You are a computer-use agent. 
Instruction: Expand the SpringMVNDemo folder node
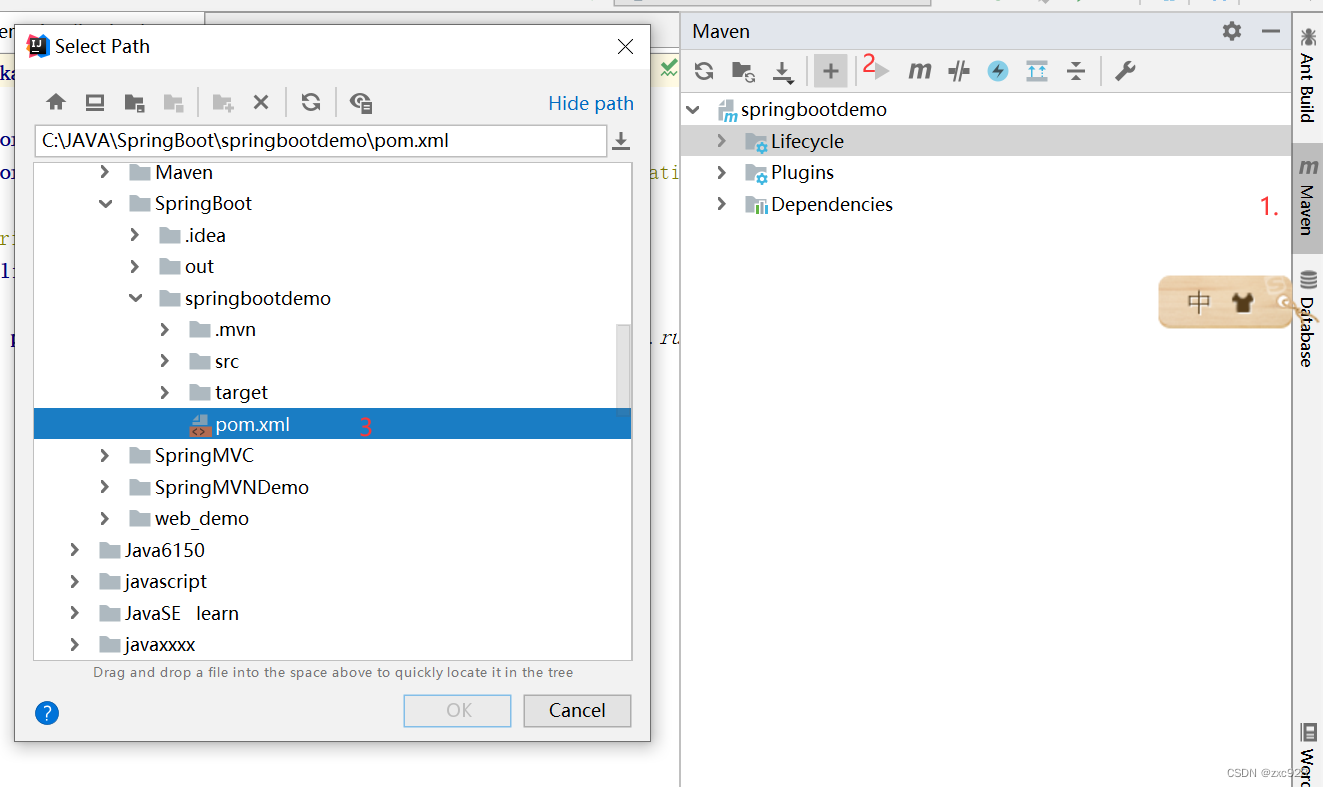click(x=105, y=487)
